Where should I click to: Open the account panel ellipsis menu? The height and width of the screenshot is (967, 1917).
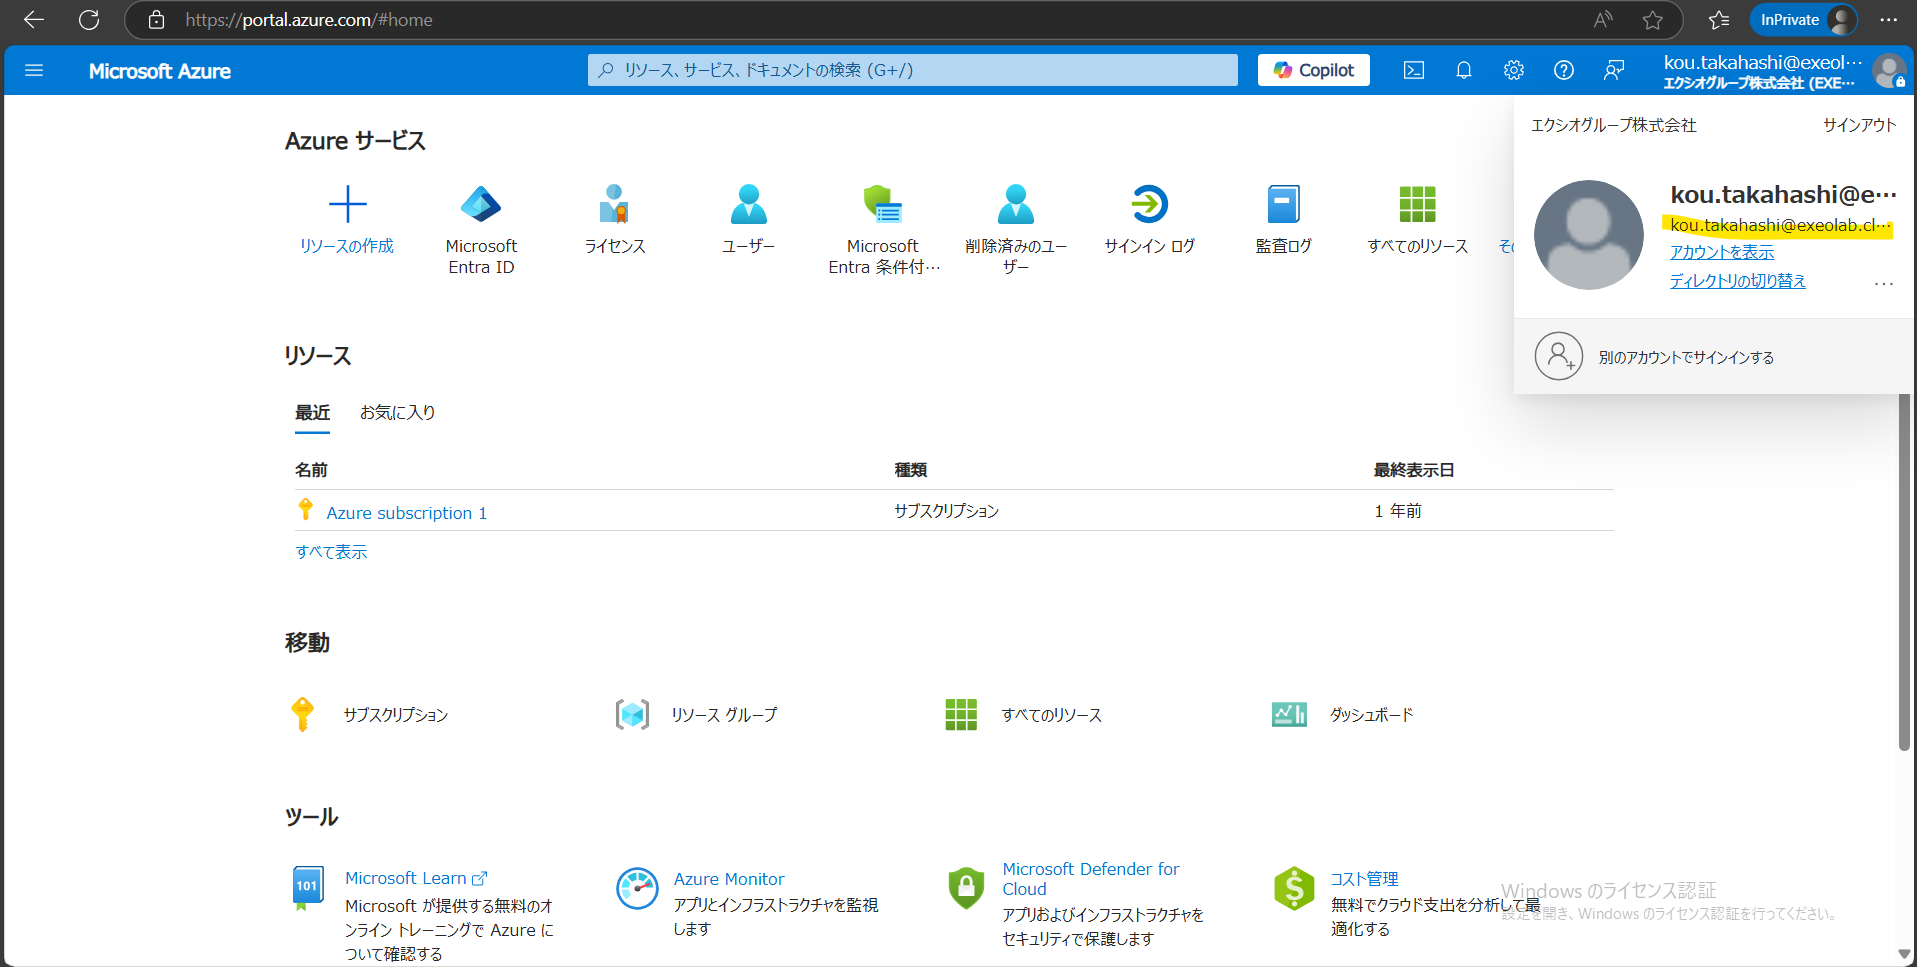point(1883,284)
